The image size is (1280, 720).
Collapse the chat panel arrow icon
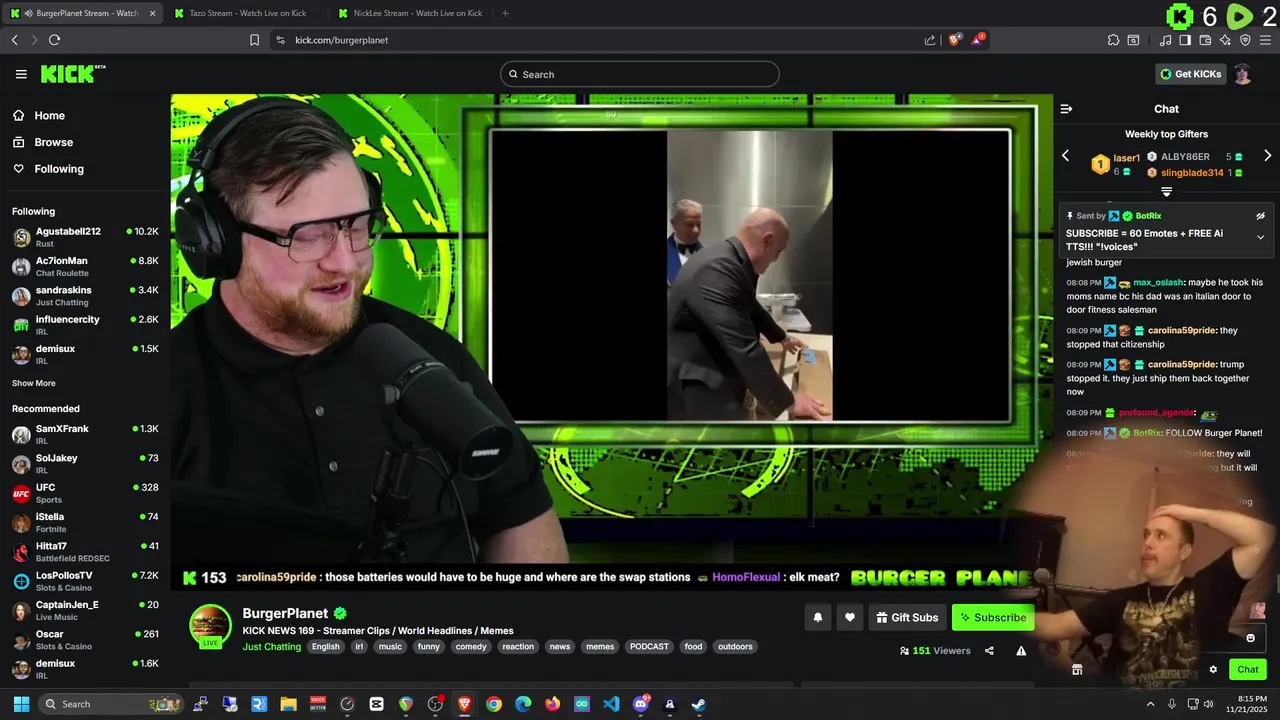click(x=1066, y=109)
